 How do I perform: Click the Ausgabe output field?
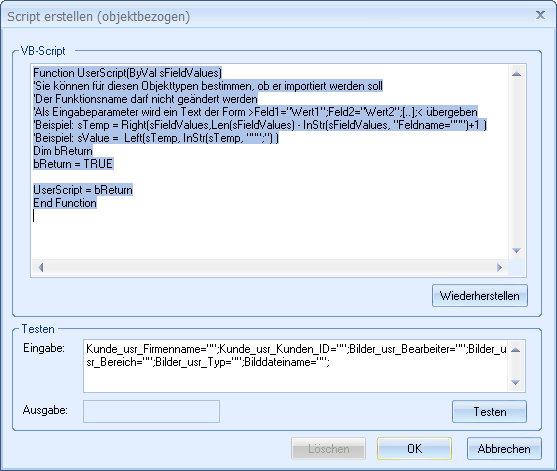coord(151,411)
